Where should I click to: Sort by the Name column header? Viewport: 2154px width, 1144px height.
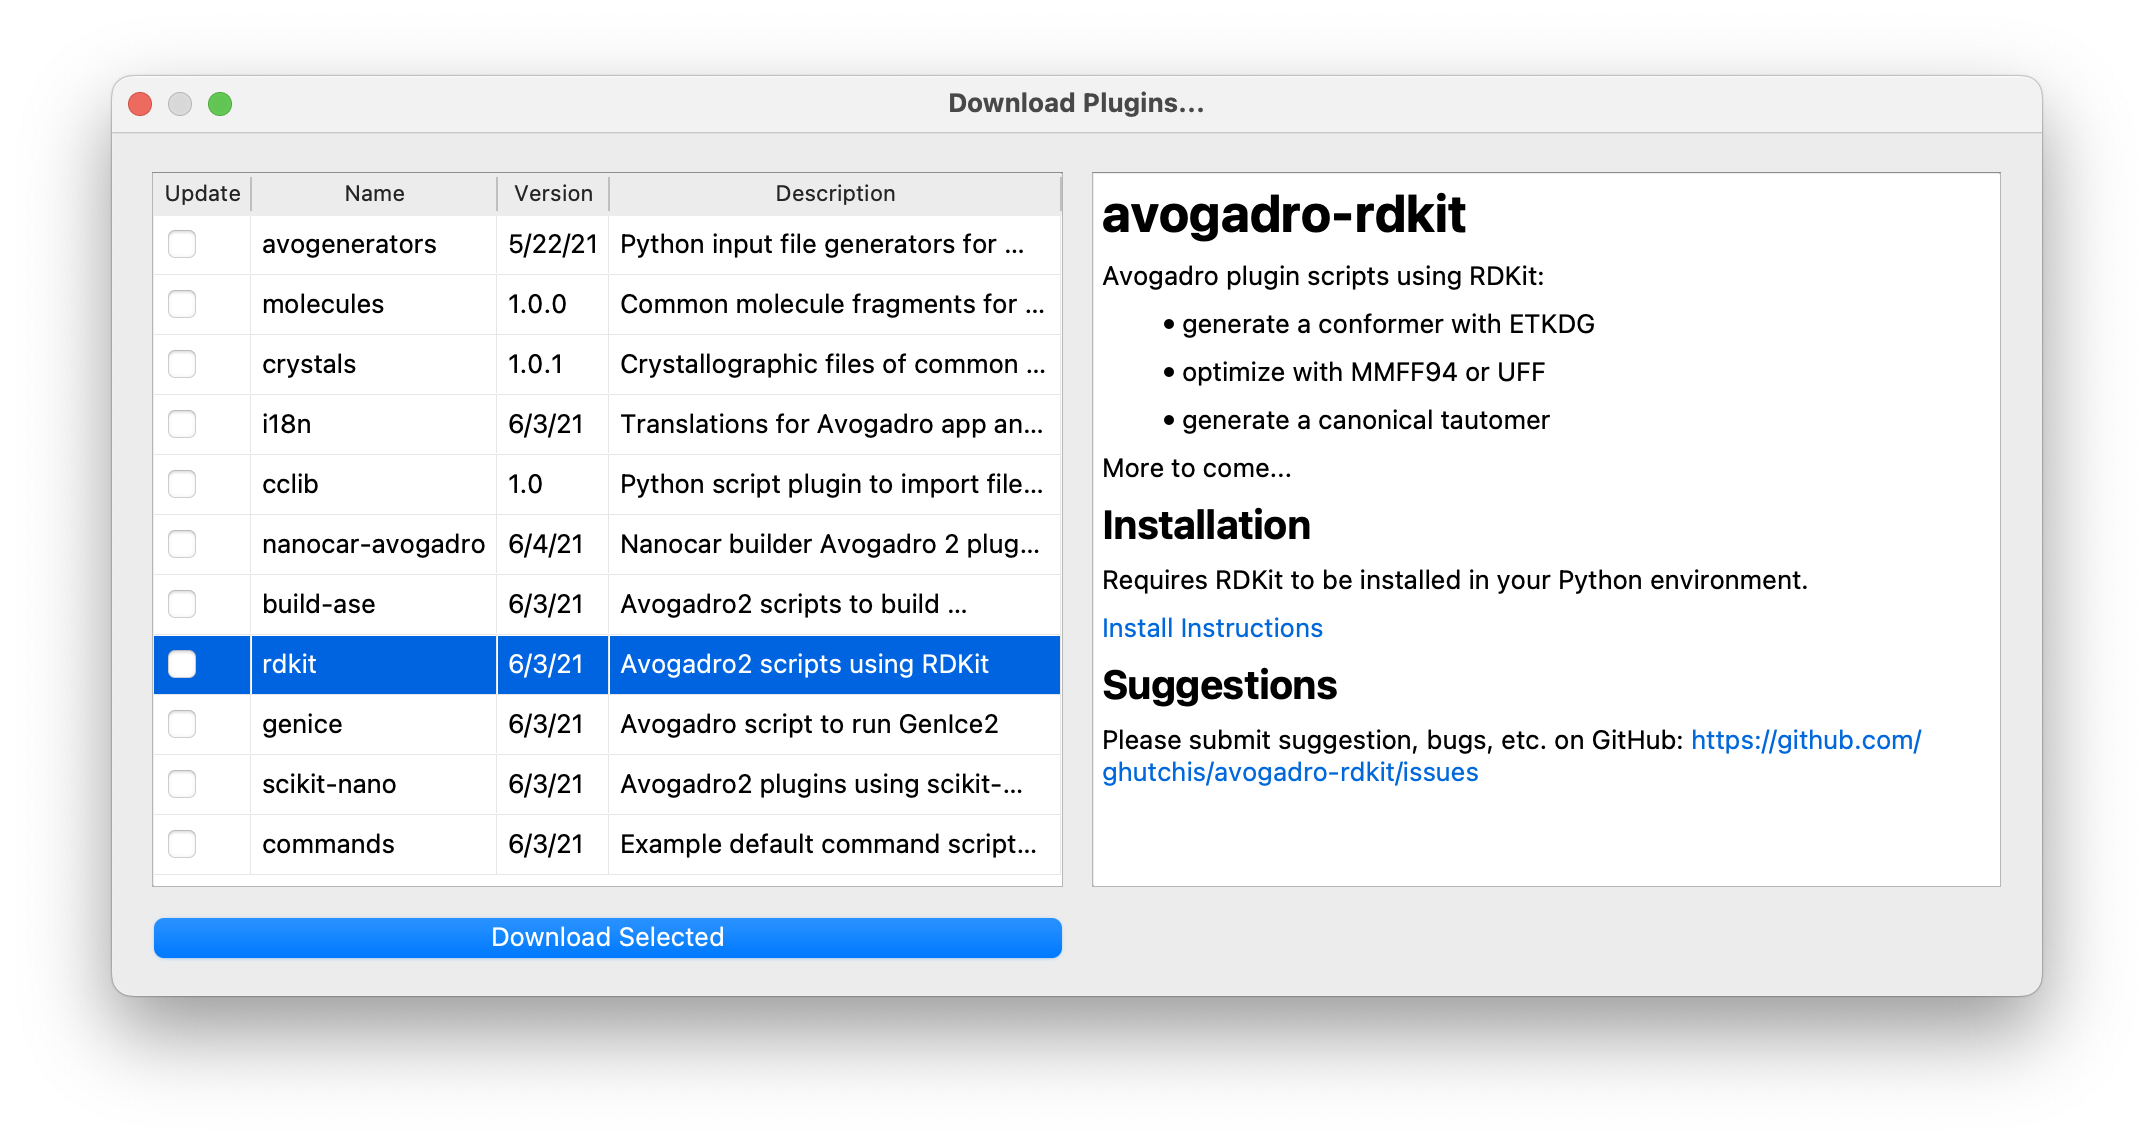tap(374, 193)
